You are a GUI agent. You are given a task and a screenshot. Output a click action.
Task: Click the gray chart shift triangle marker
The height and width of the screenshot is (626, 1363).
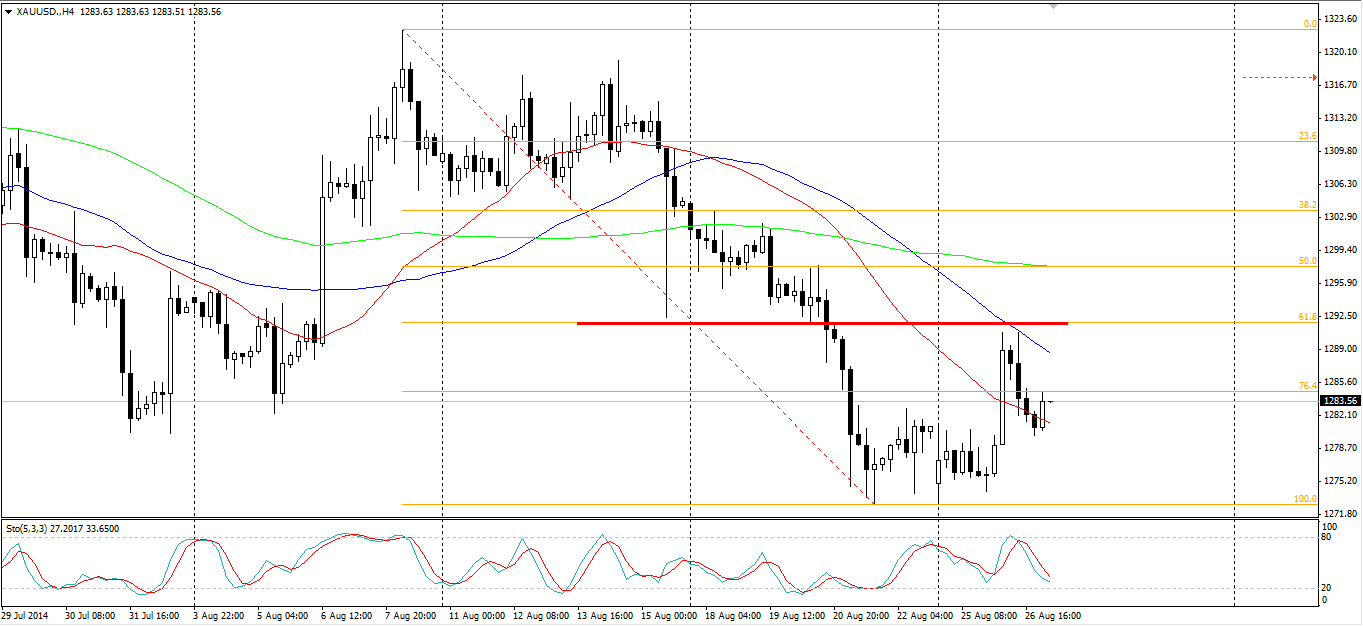[1053, 6]
